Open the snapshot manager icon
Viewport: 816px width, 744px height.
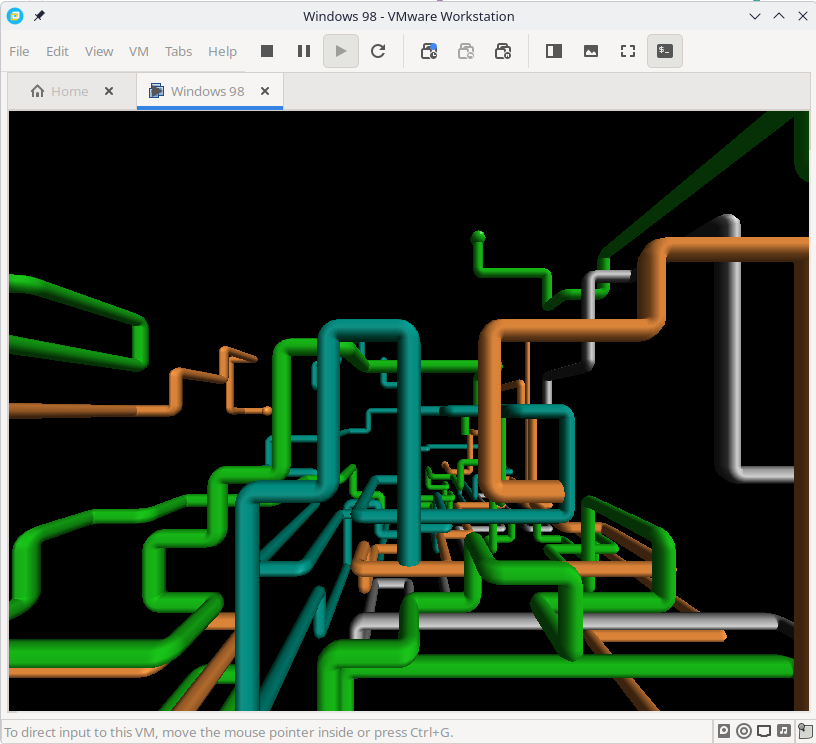click(503, 51)
